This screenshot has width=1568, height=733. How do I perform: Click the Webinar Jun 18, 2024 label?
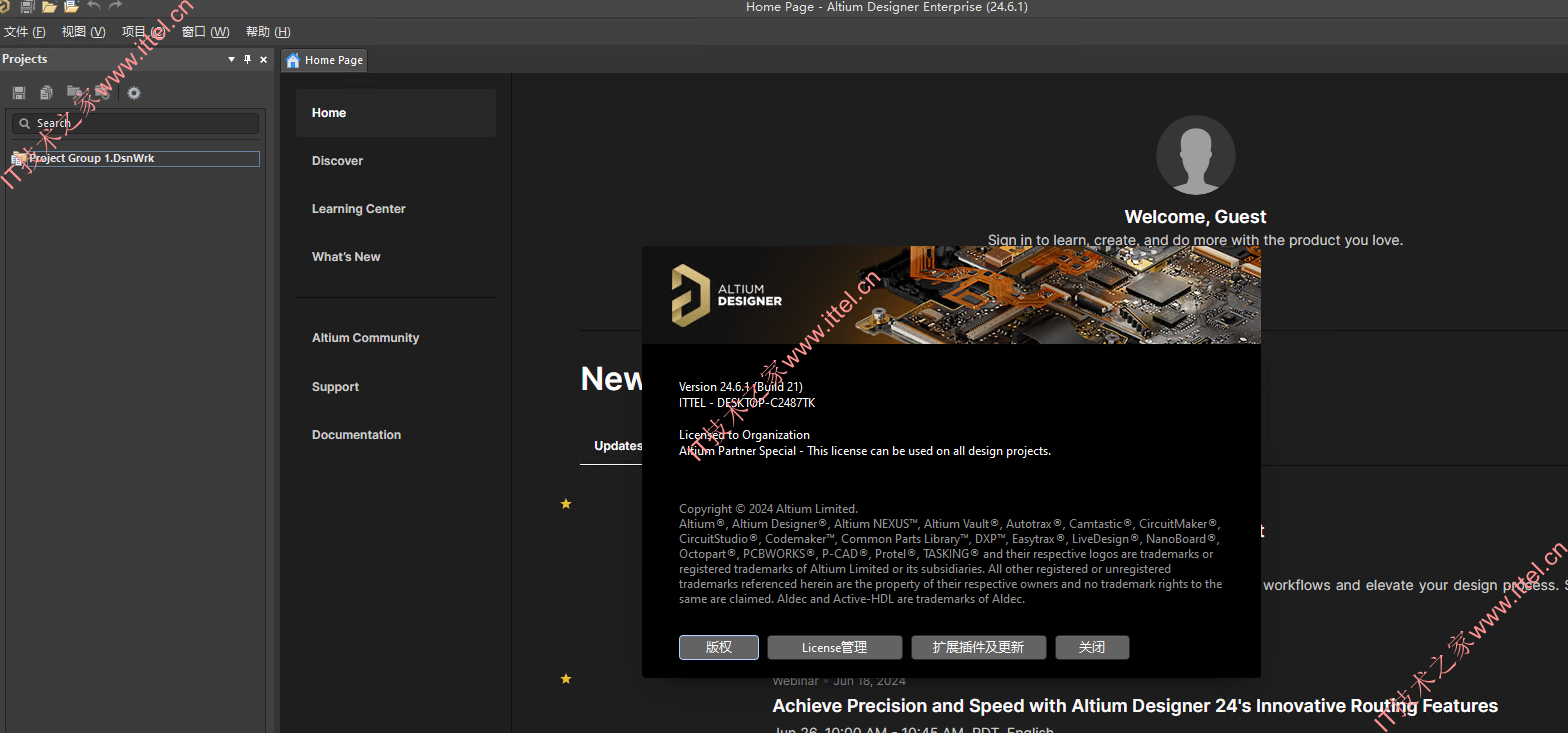(839, 681)
